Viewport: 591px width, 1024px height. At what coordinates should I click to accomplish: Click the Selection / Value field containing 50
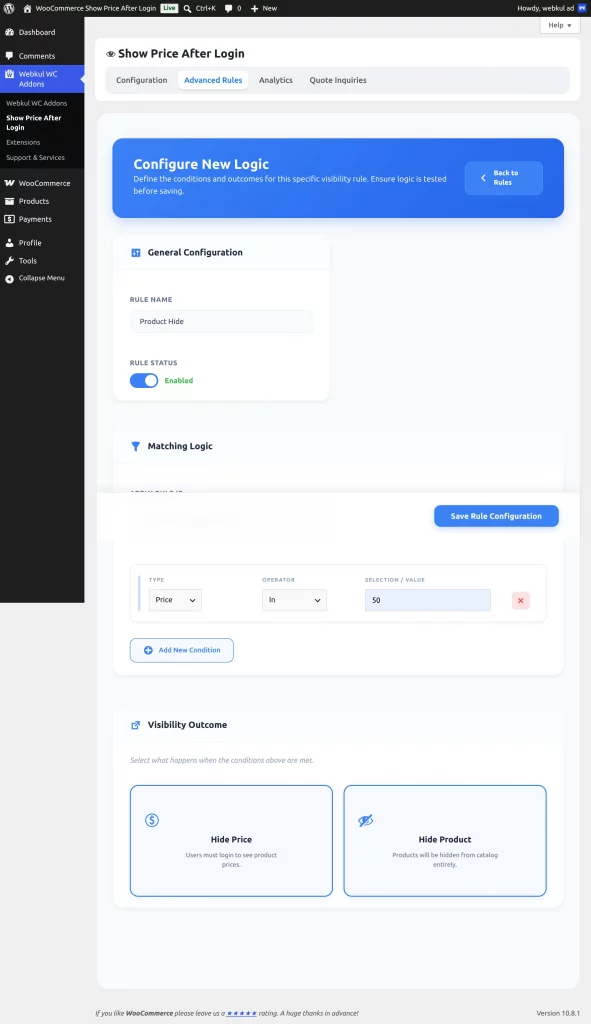pos(428,600)
